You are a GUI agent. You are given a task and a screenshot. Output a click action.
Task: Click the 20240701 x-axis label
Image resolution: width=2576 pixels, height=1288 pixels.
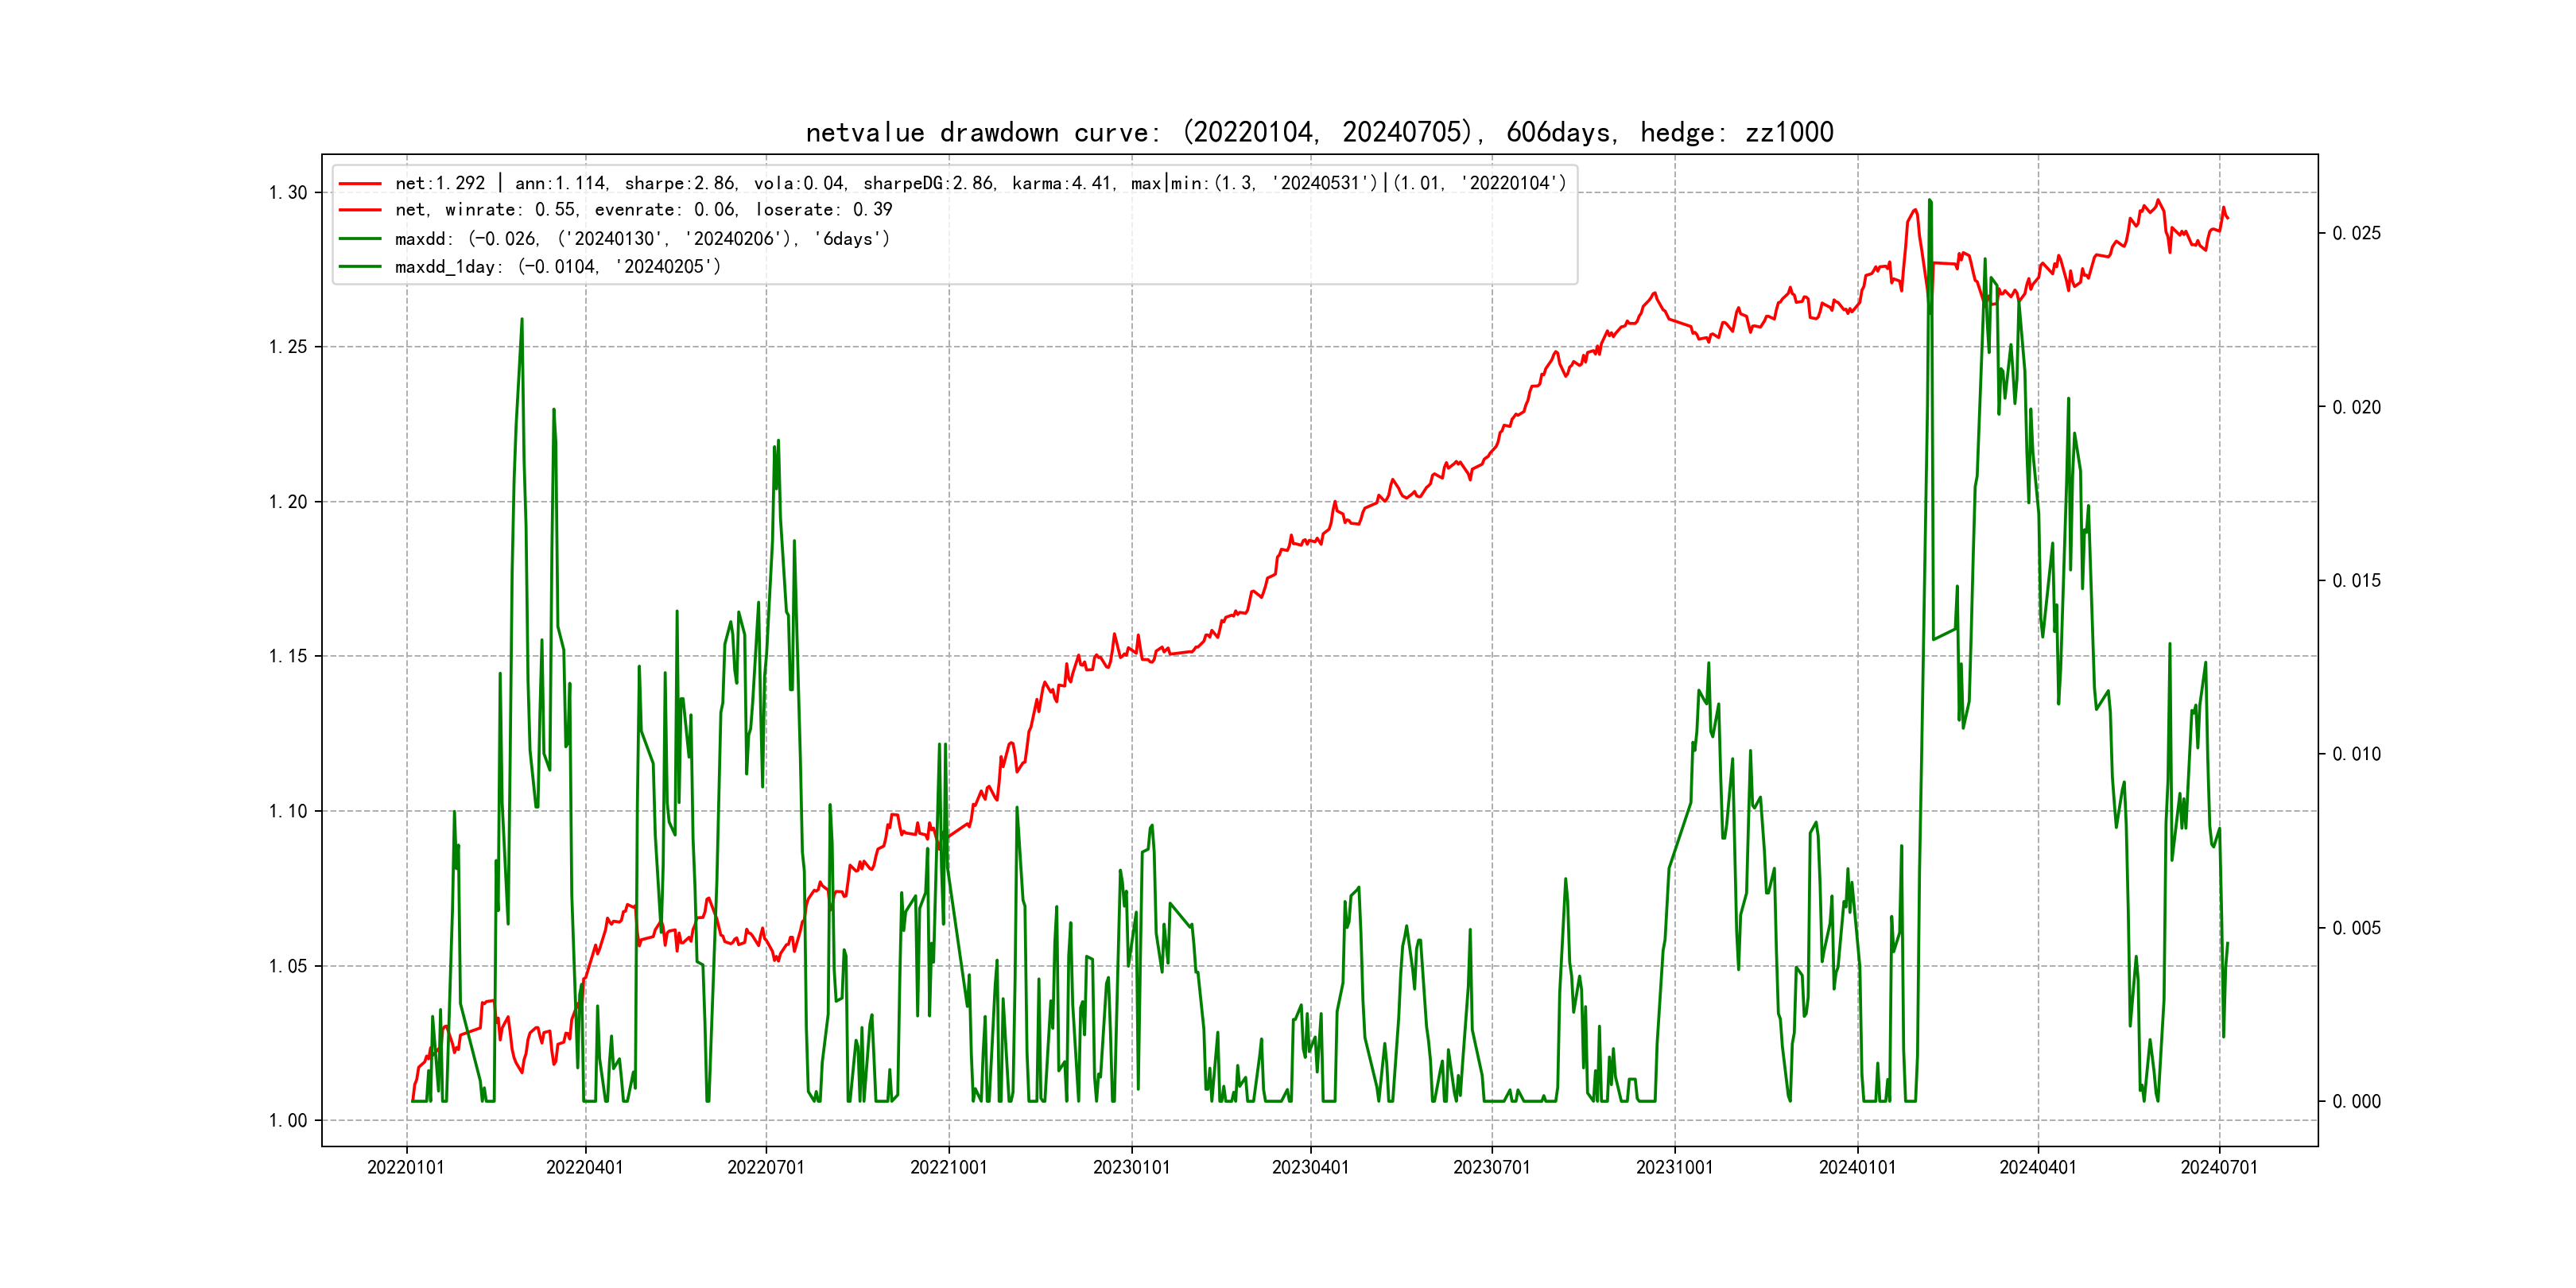[x=2219, y=1167]
